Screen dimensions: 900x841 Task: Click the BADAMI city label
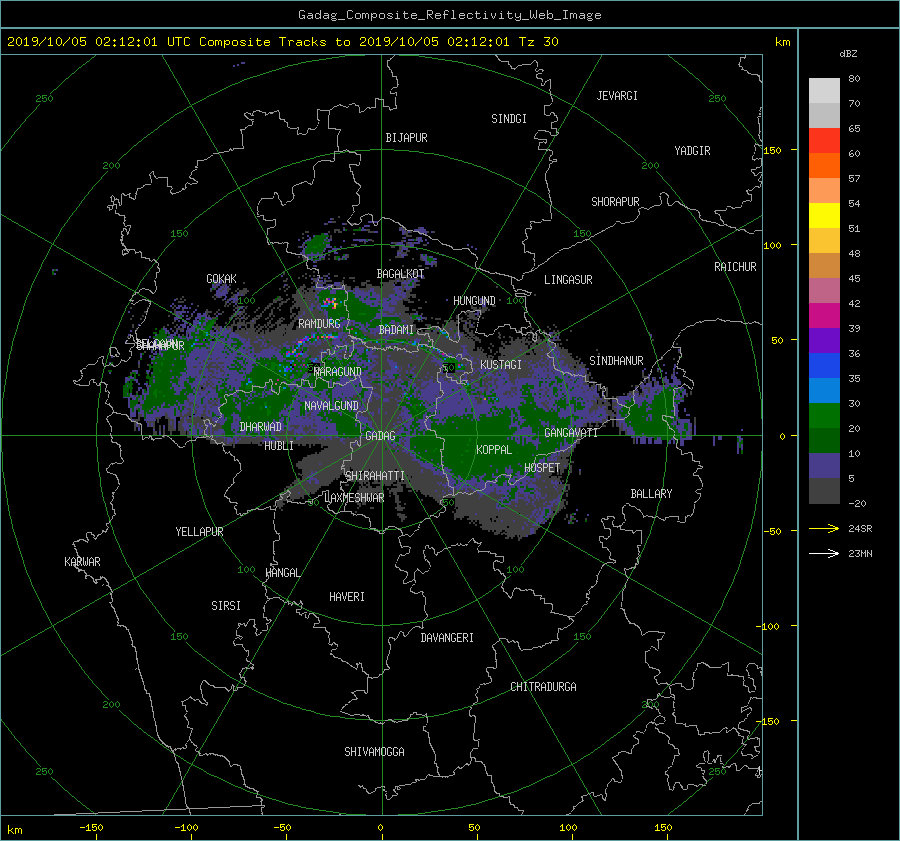[396, 330]
